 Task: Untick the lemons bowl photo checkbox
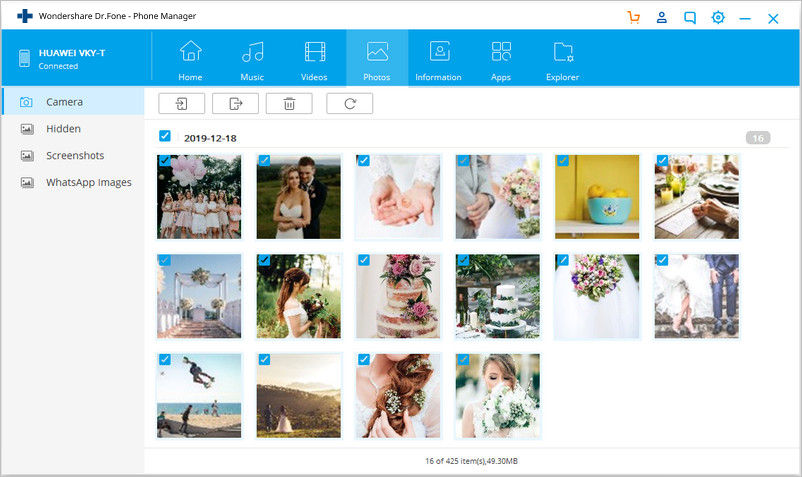[563, 160]
